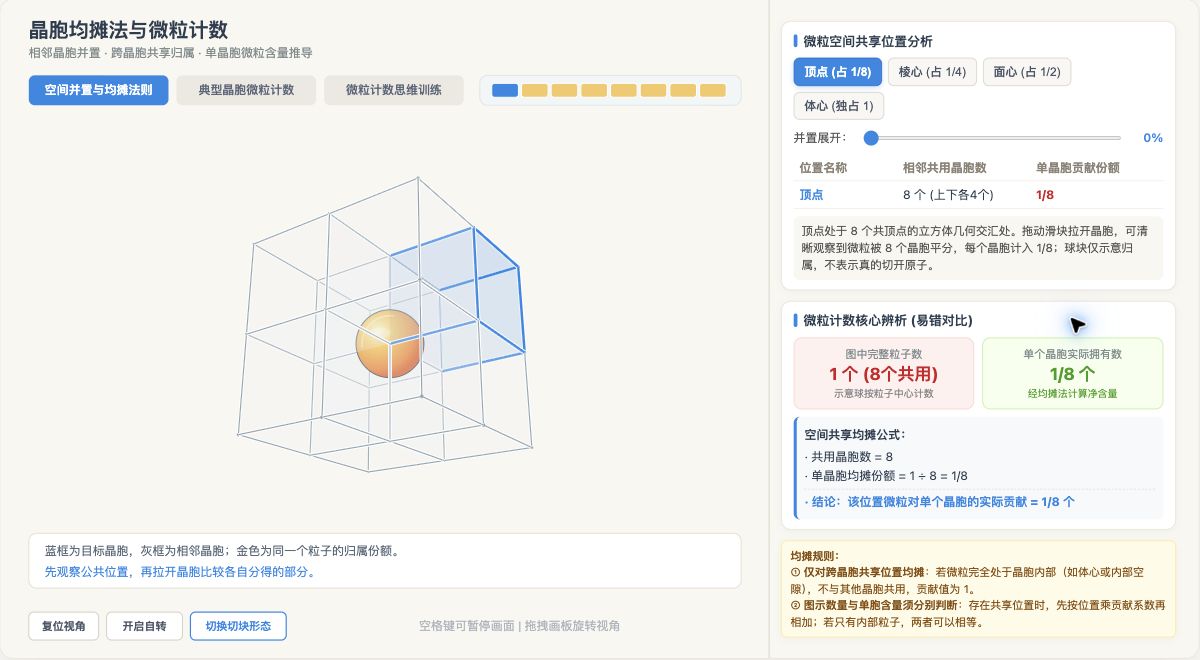Click the blue hint 先观察公共位置 text
The width and height of the screenshot is (1200, 660).
coord(180,572)
